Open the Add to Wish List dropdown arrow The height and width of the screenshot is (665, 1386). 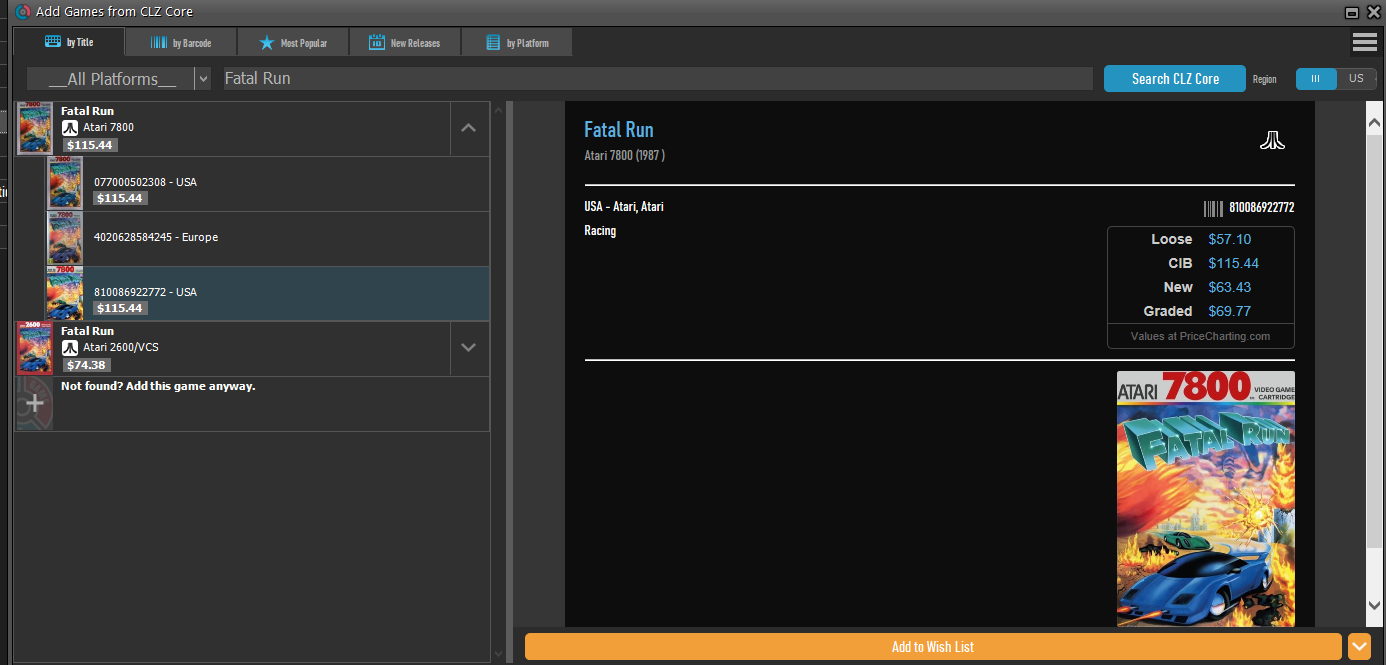pyautogui.click(x=1358, y=647)
